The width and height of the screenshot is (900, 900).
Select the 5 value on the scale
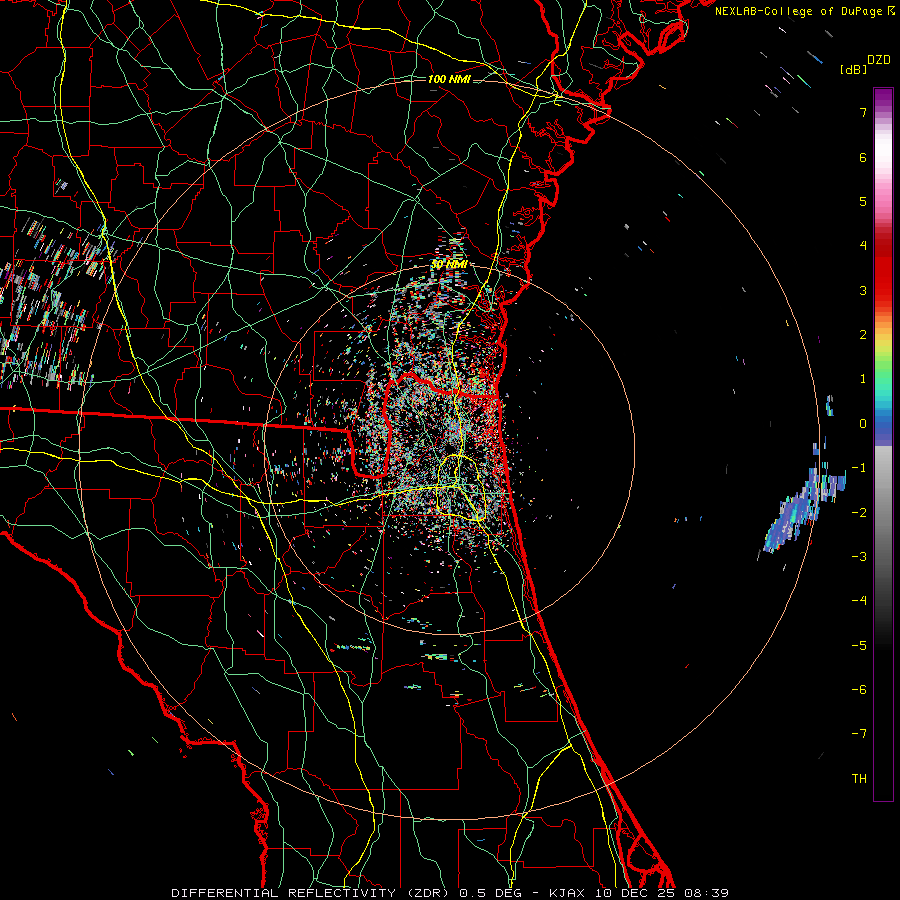pyautogui.click(x=863, y=201)
